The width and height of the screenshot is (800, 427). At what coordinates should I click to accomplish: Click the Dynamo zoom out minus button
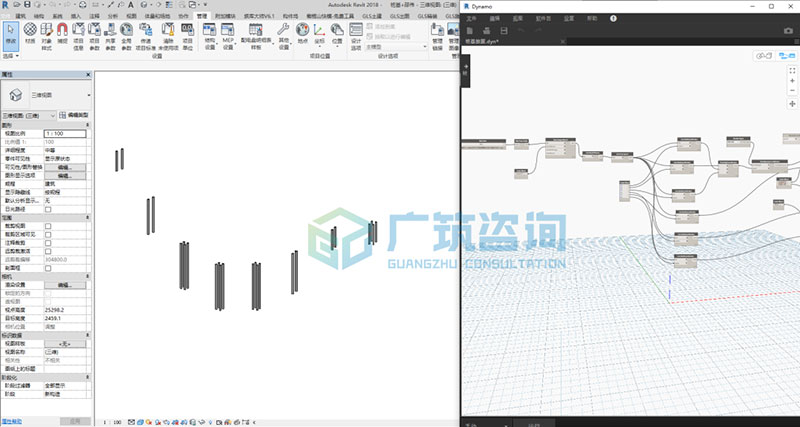(x=792, y=91)
